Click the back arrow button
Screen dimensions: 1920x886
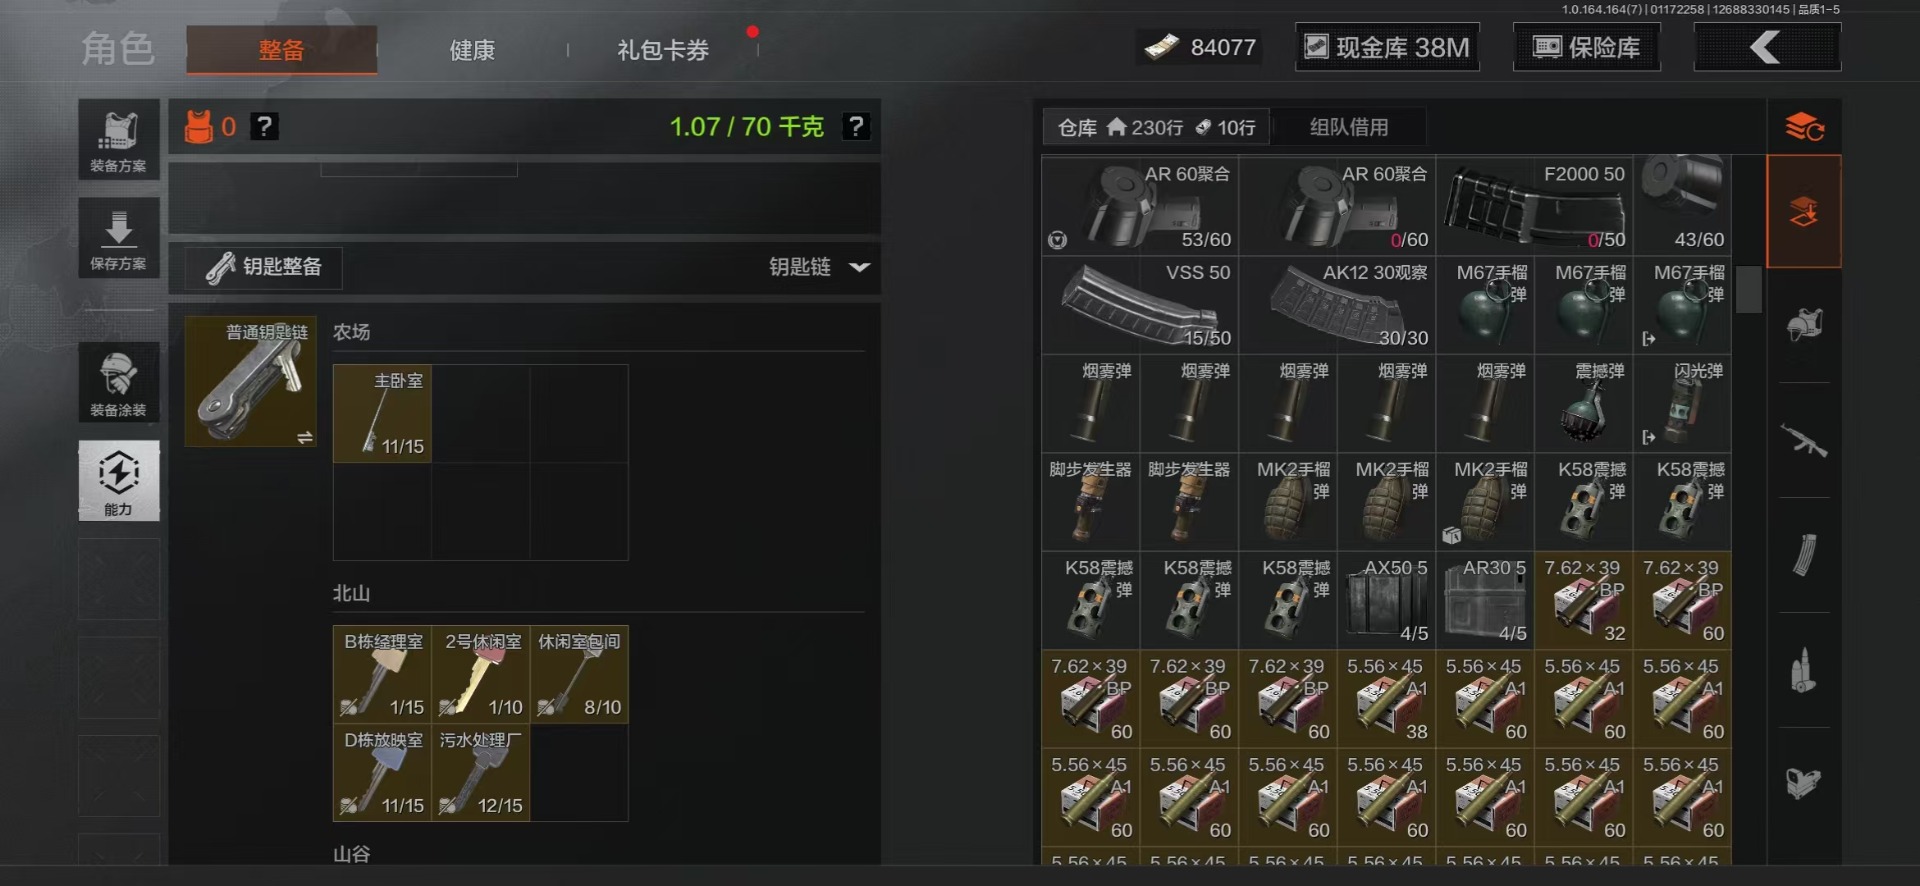(1767, 47)
